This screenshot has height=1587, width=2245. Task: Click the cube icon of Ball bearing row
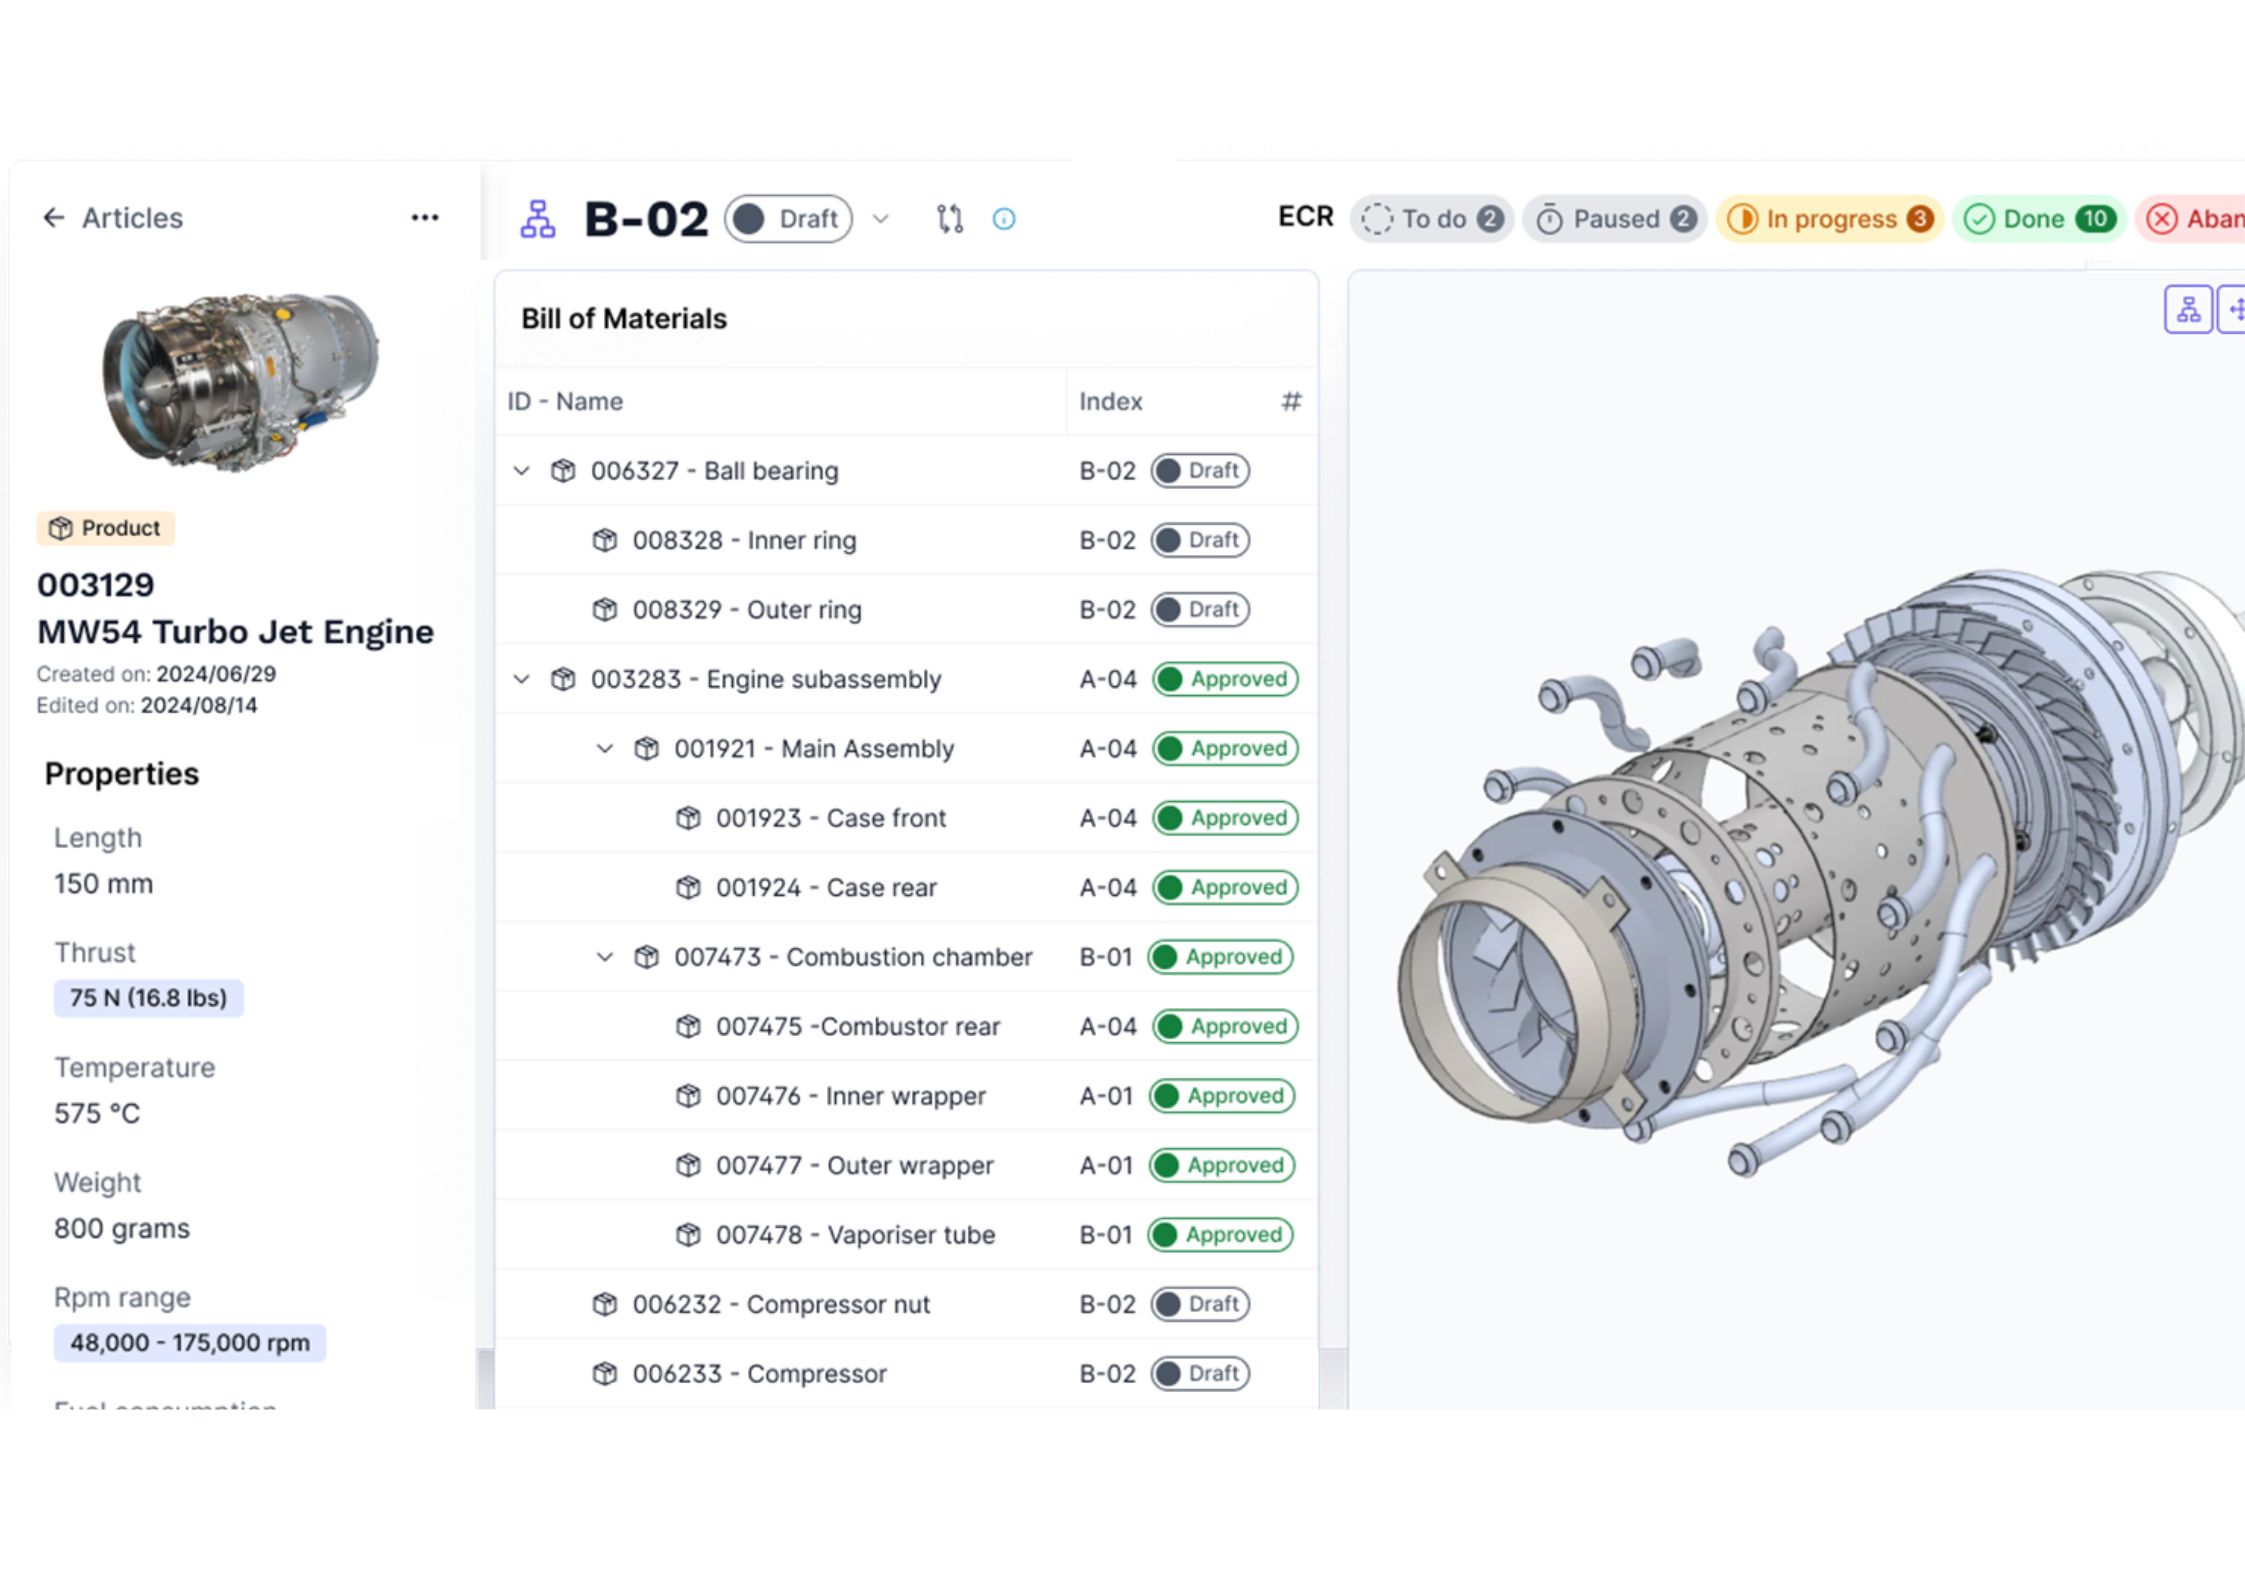point(563,471)
